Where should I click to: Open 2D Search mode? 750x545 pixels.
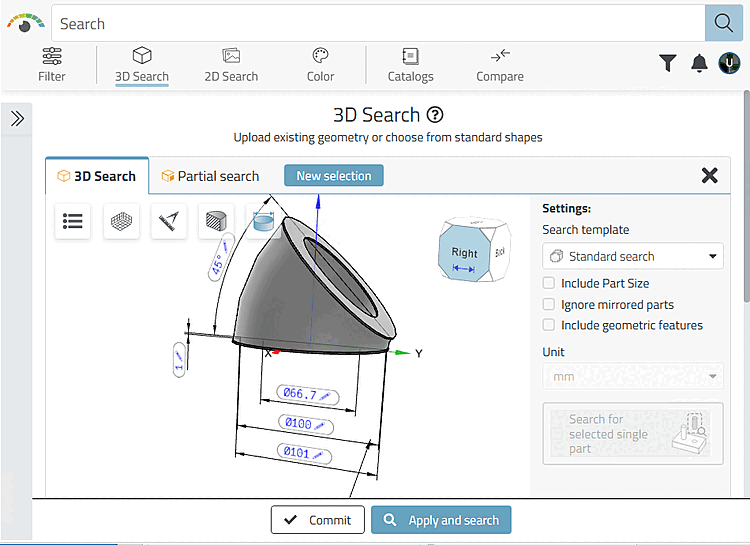point(231,65)
